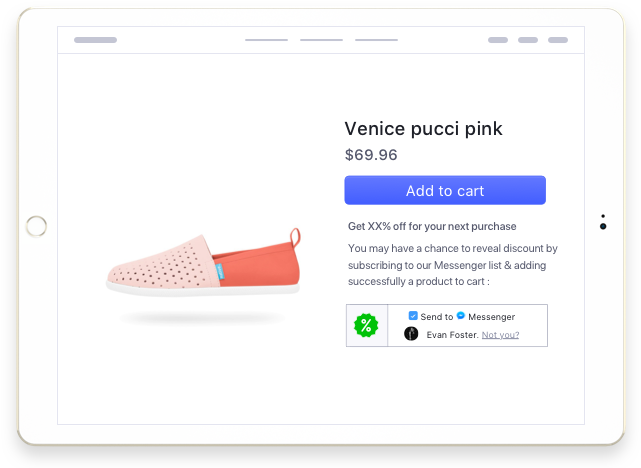Click the Evan Foster name text
This screenshot has height=468, width=641.
[451, 335]
